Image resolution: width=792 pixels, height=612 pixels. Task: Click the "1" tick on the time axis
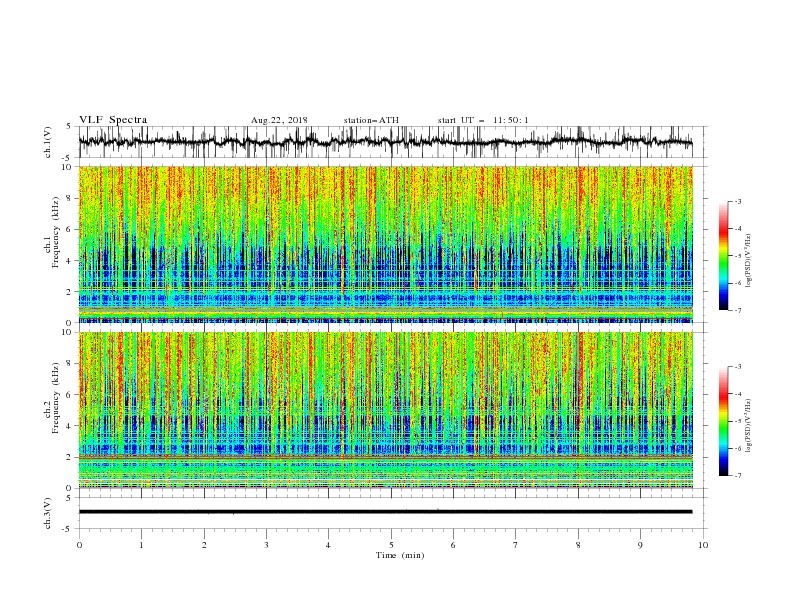tap(141, 545)
